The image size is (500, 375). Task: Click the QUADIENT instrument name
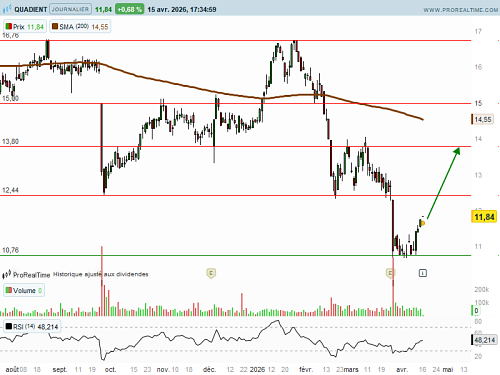pyautogui.click(x=31, y=9)
